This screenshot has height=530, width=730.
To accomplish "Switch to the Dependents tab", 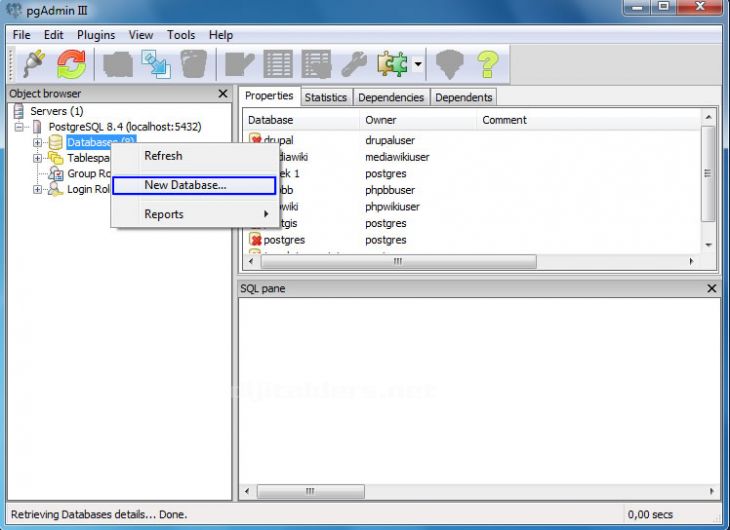I will point(464,97).
